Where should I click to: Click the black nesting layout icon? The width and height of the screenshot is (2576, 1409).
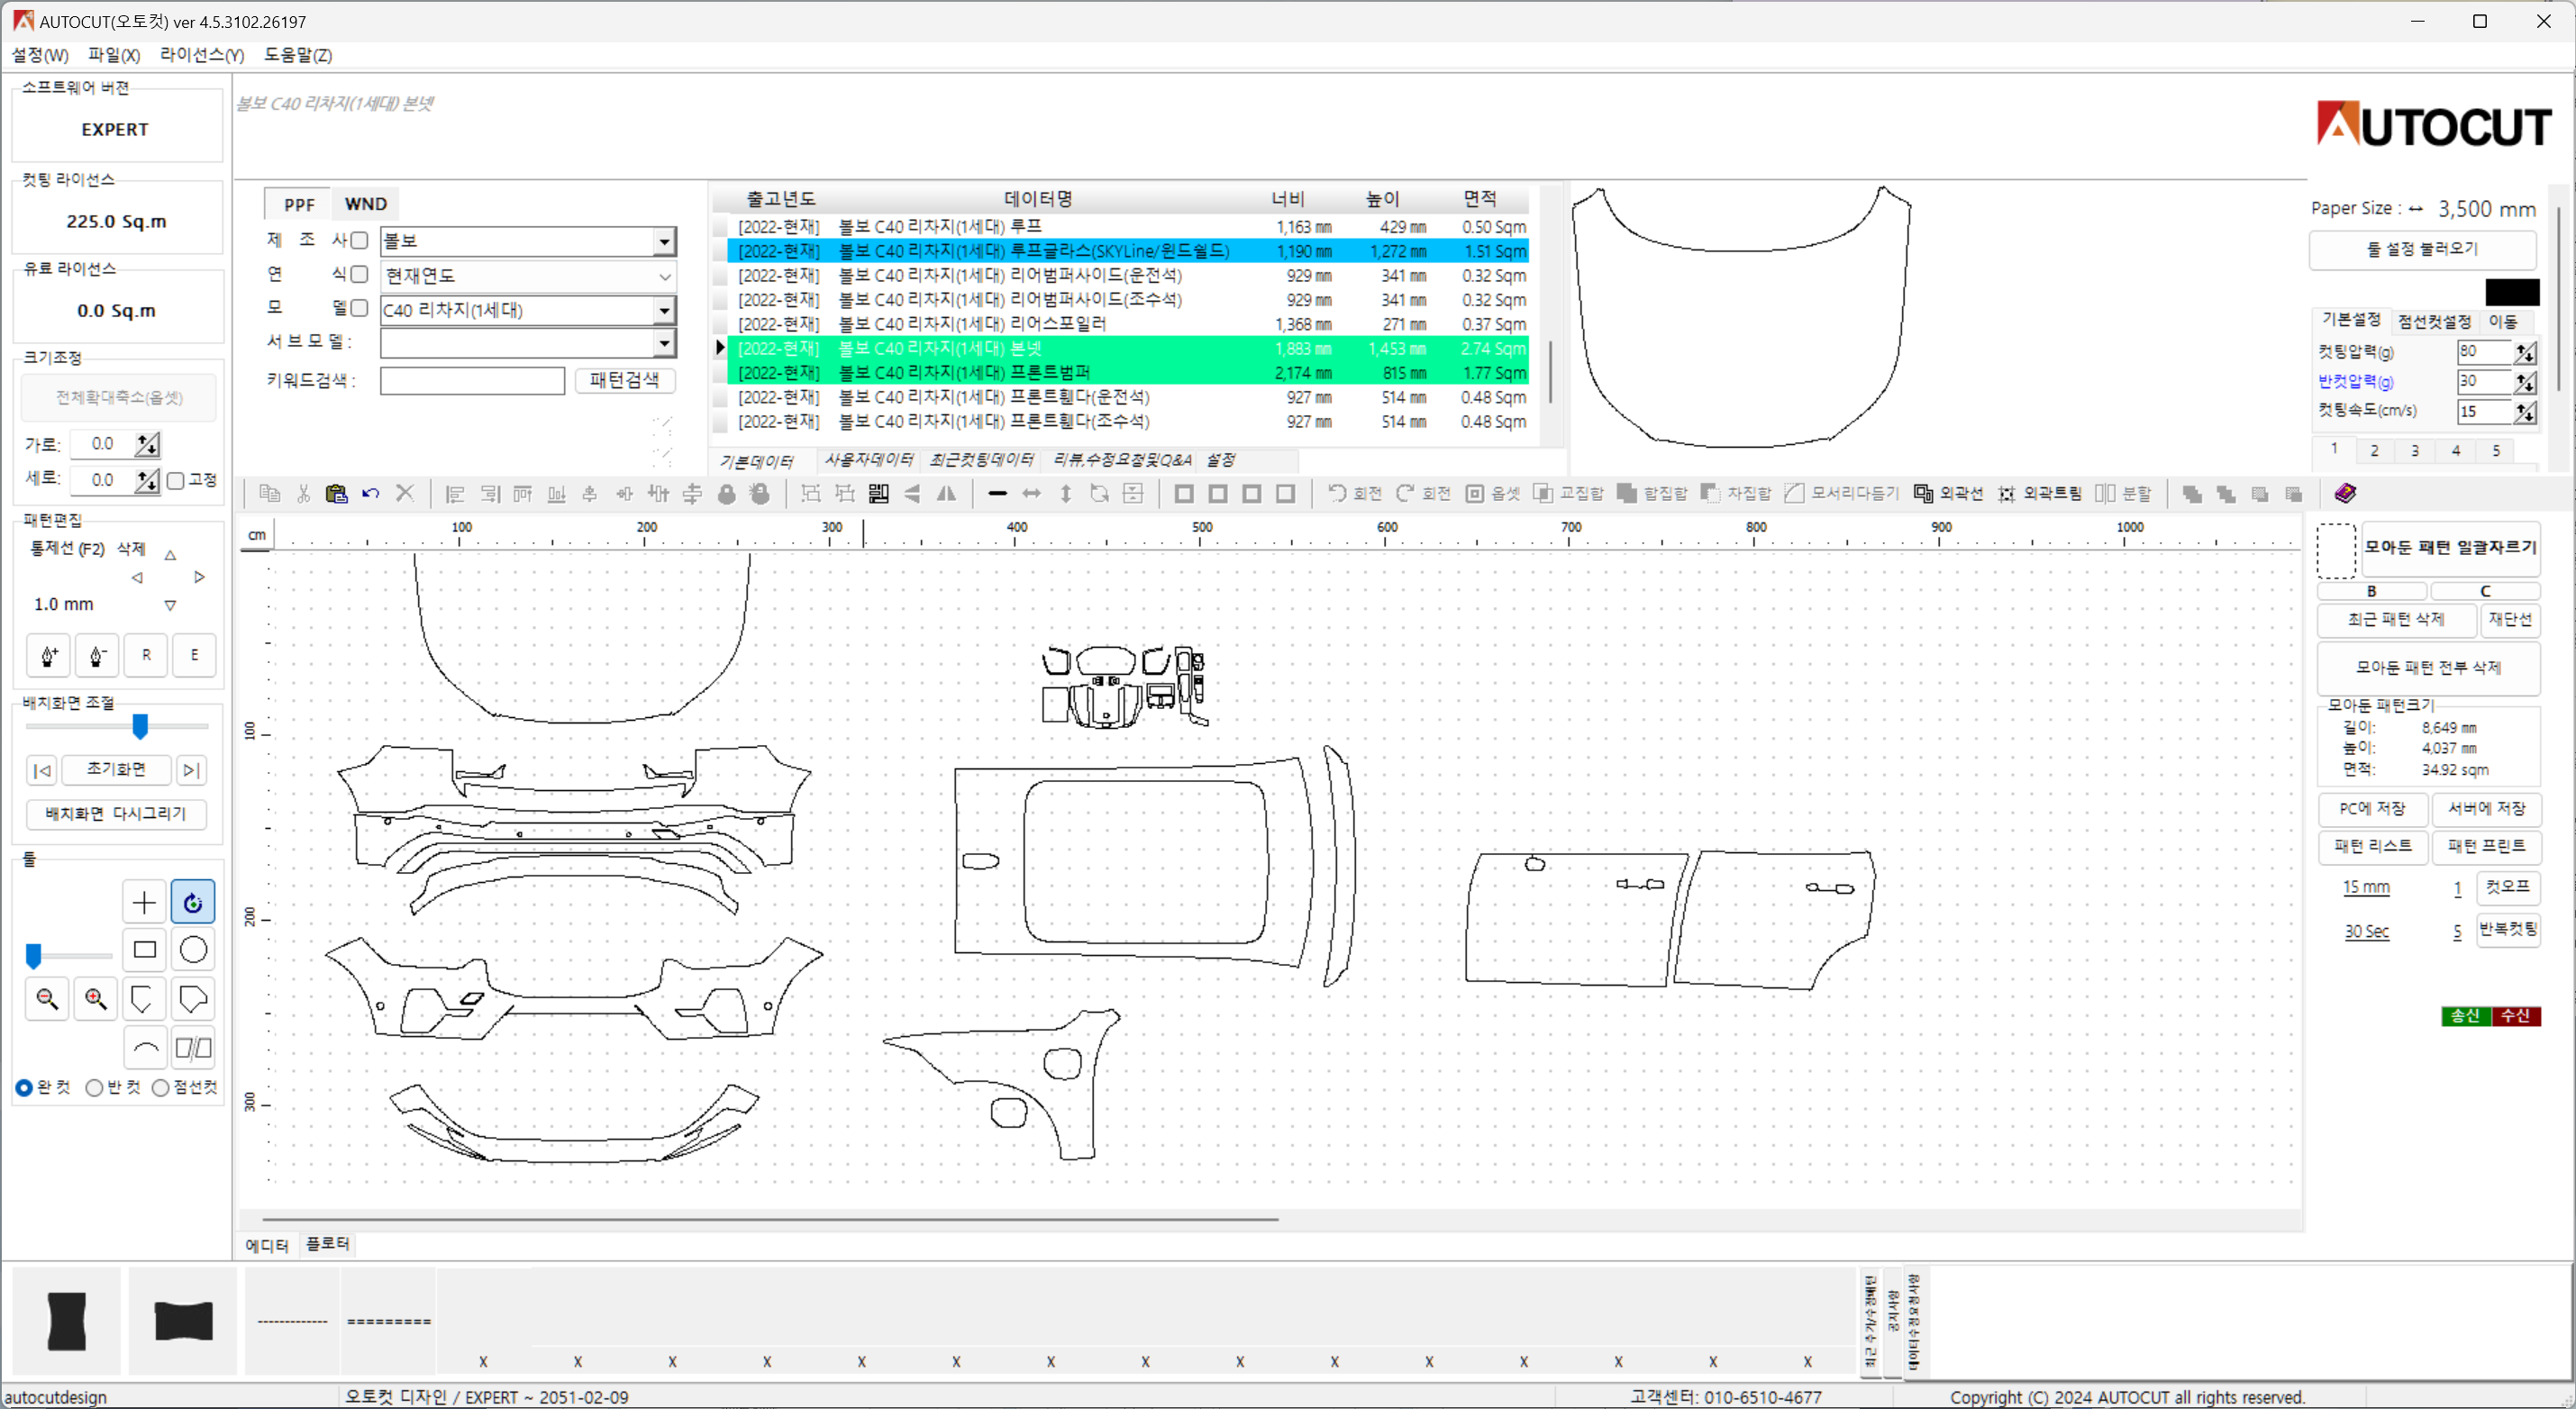pyautogui.click(x=879, y=493)
